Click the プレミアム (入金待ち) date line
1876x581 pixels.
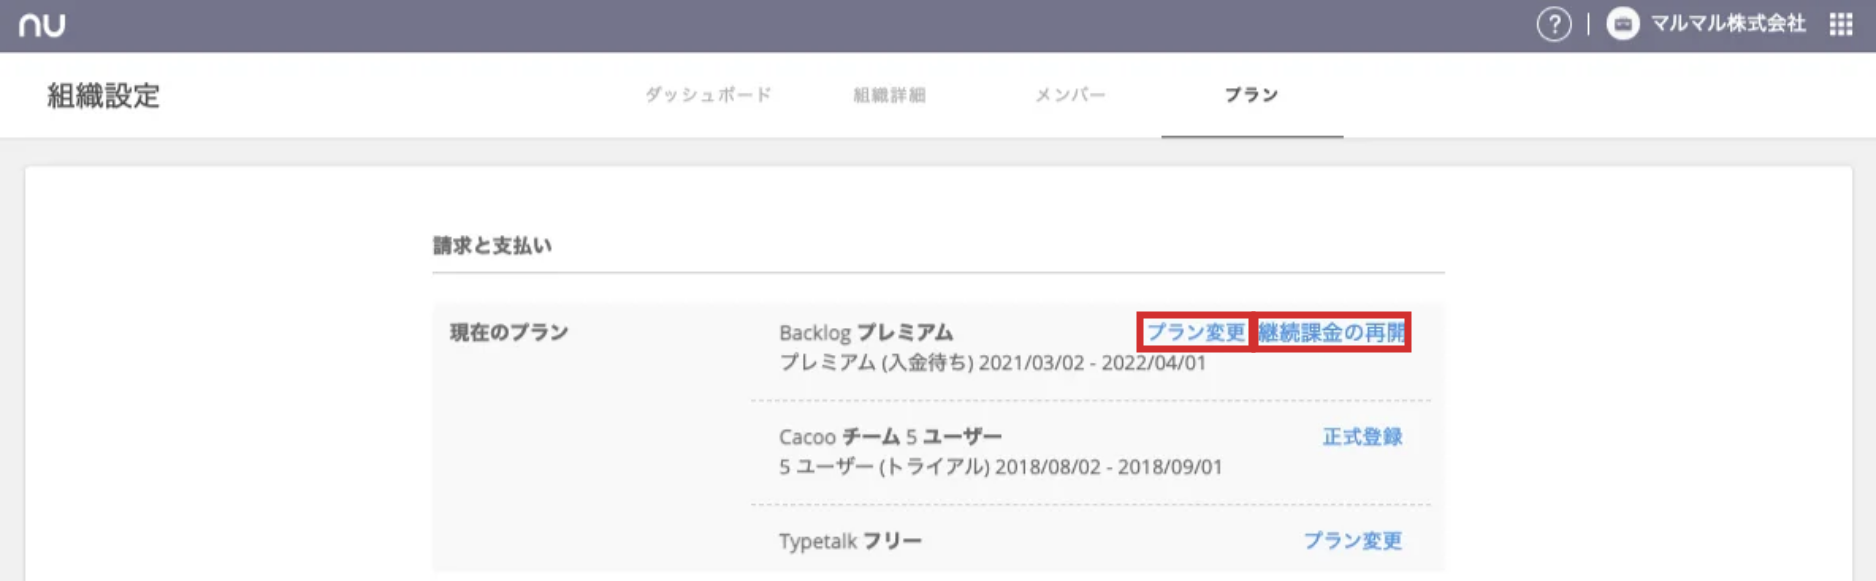(993, 363)
